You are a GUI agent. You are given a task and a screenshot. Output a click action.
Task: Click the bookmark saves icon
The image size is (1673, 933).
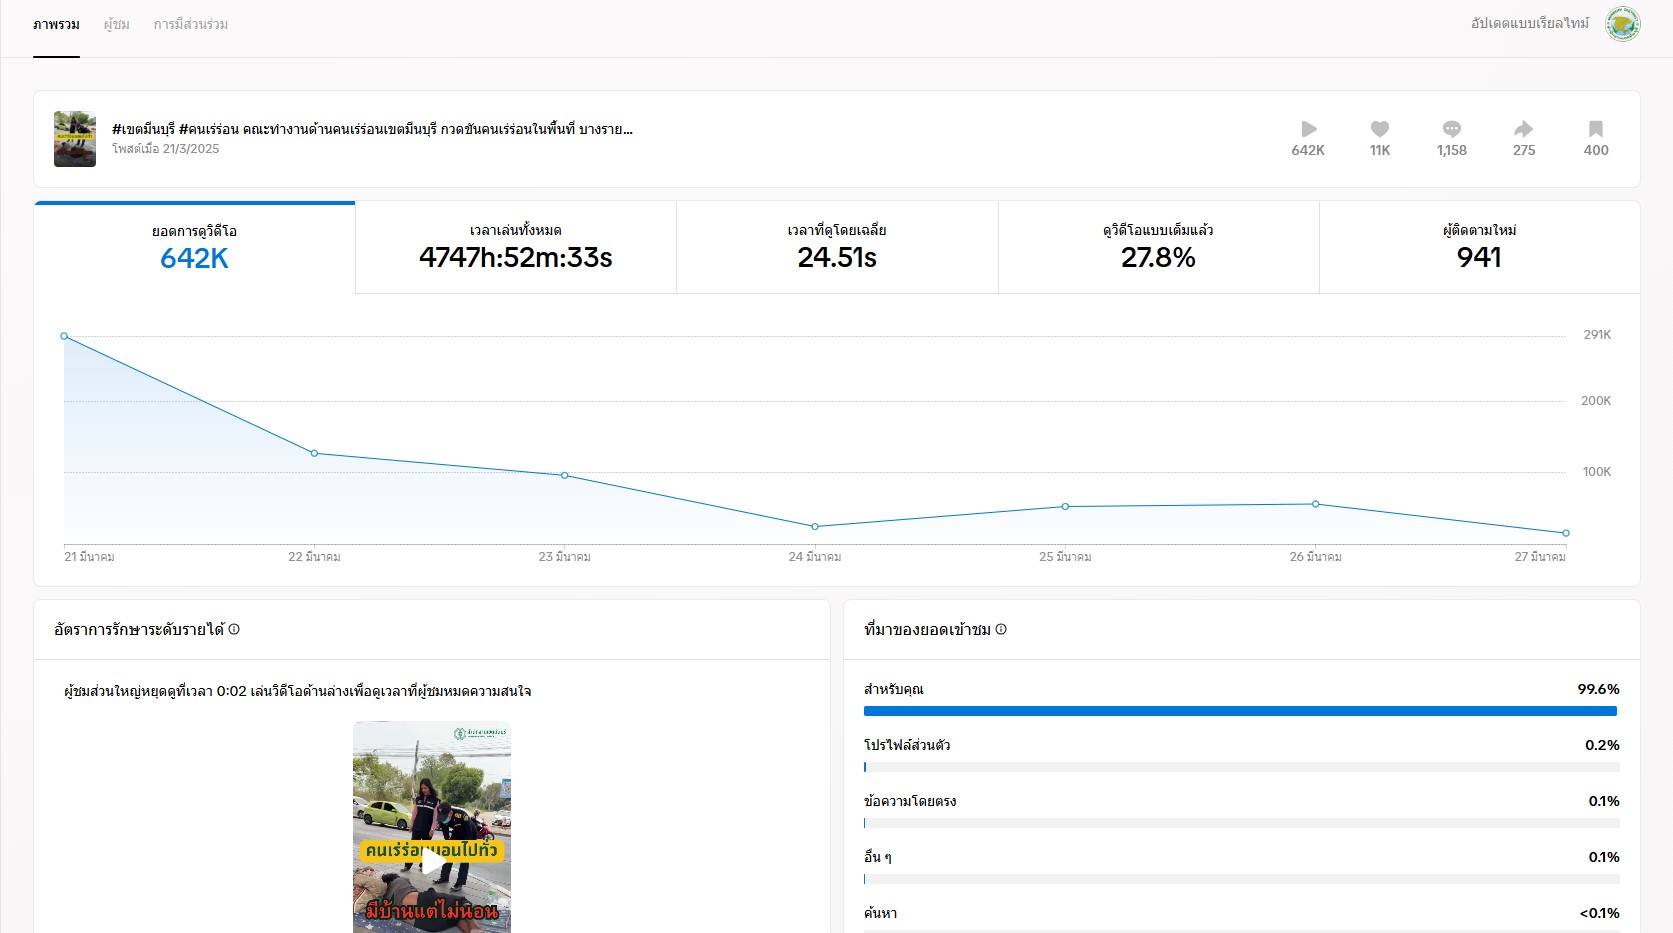coord(1596,129)
